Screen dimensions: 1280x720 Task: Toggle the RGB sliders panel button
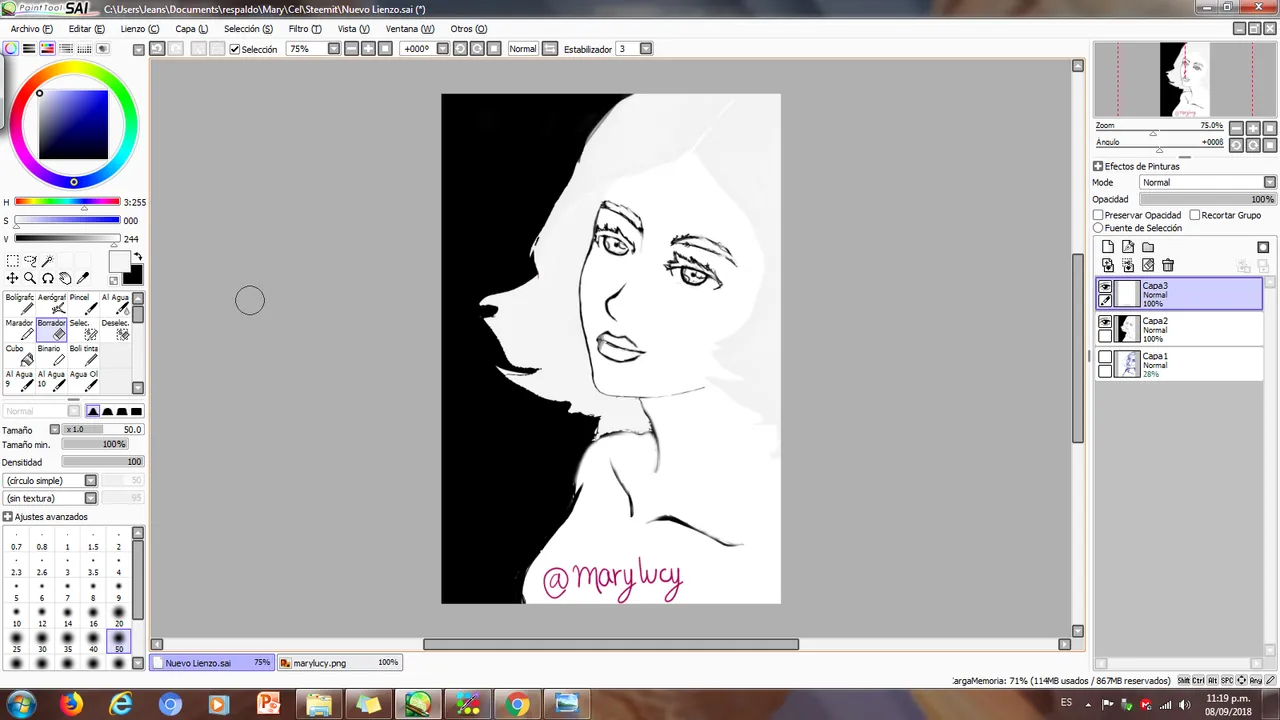pyautogui.click(x=29, y=48)
